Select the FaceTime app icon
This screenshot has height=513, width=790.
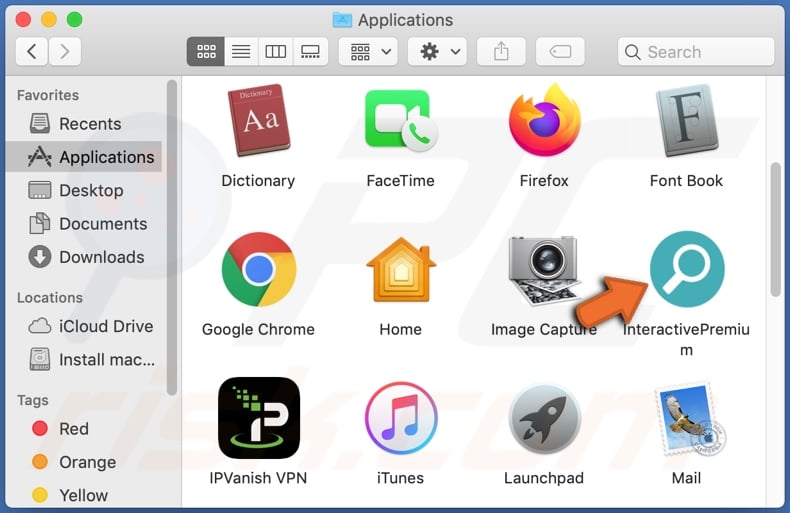tap(401, 121)
